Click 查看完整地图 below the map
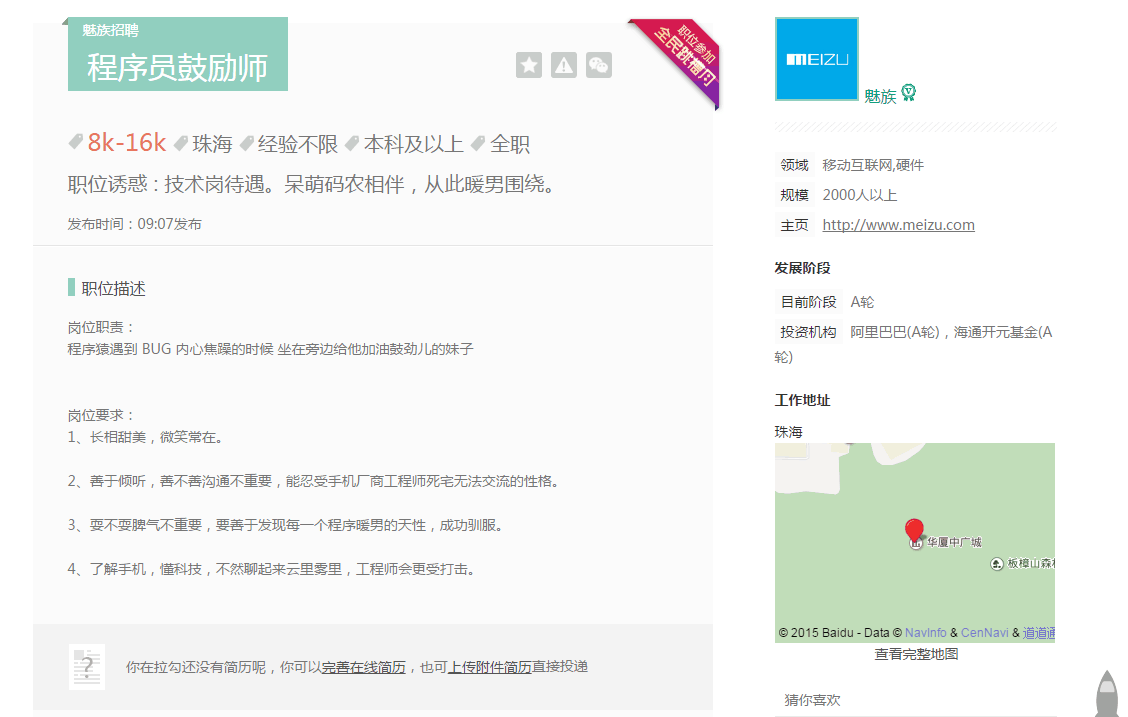This screenshot has height=717, width=1128. coord(916,654)
